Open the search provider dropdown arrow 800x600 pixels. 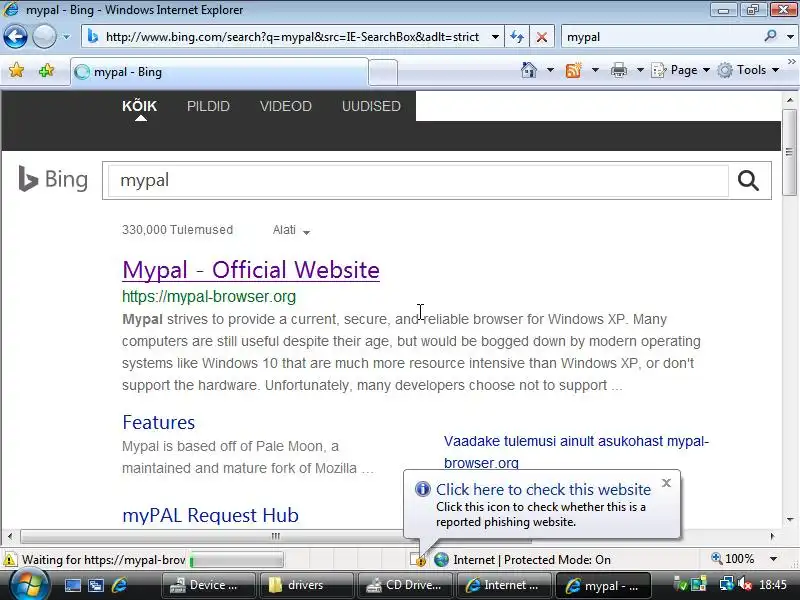pyautogui.click(x=790, y=37)
